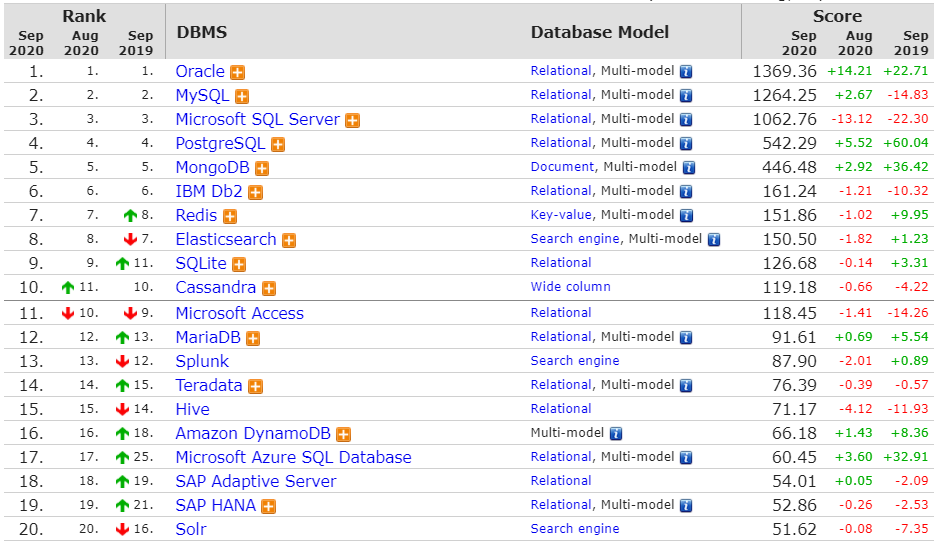Go to the Hive DBMS page
942x542 pixels.
[x=193, y=410]
